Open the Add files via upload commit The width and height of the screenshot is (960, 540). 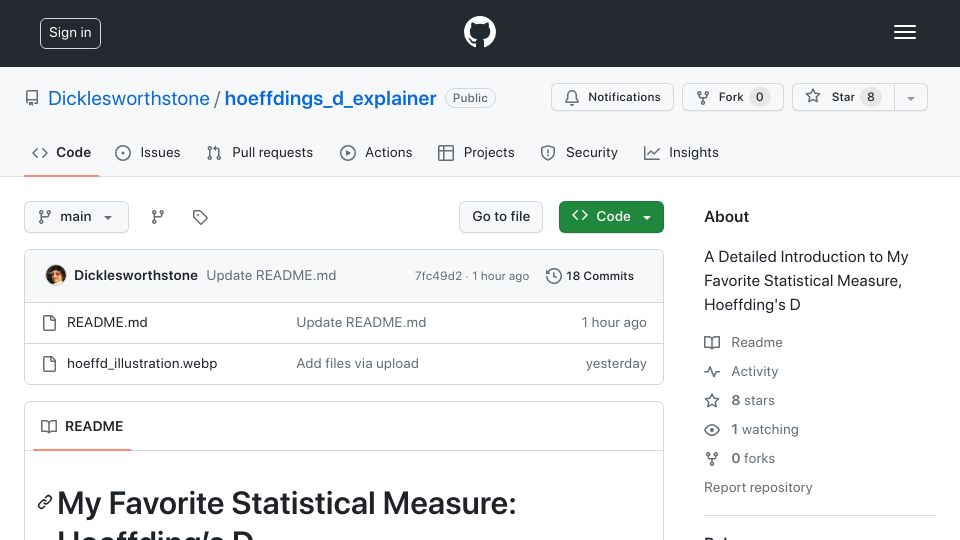[358, 364]
